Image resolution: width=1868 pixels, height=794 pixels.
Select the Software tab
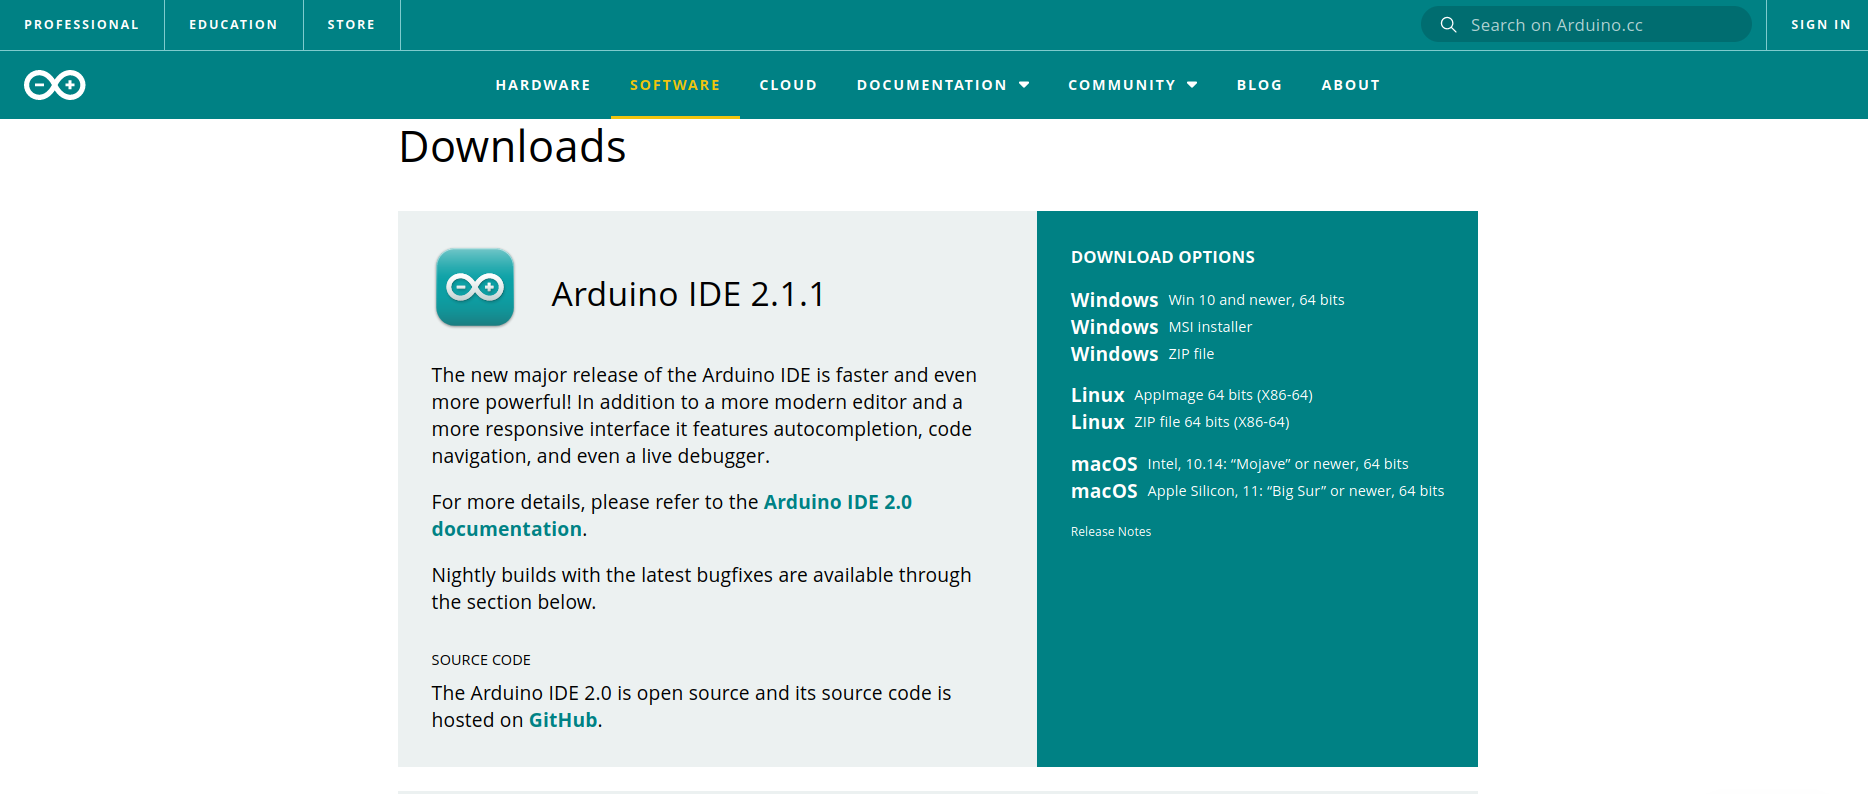click(675, 85)
